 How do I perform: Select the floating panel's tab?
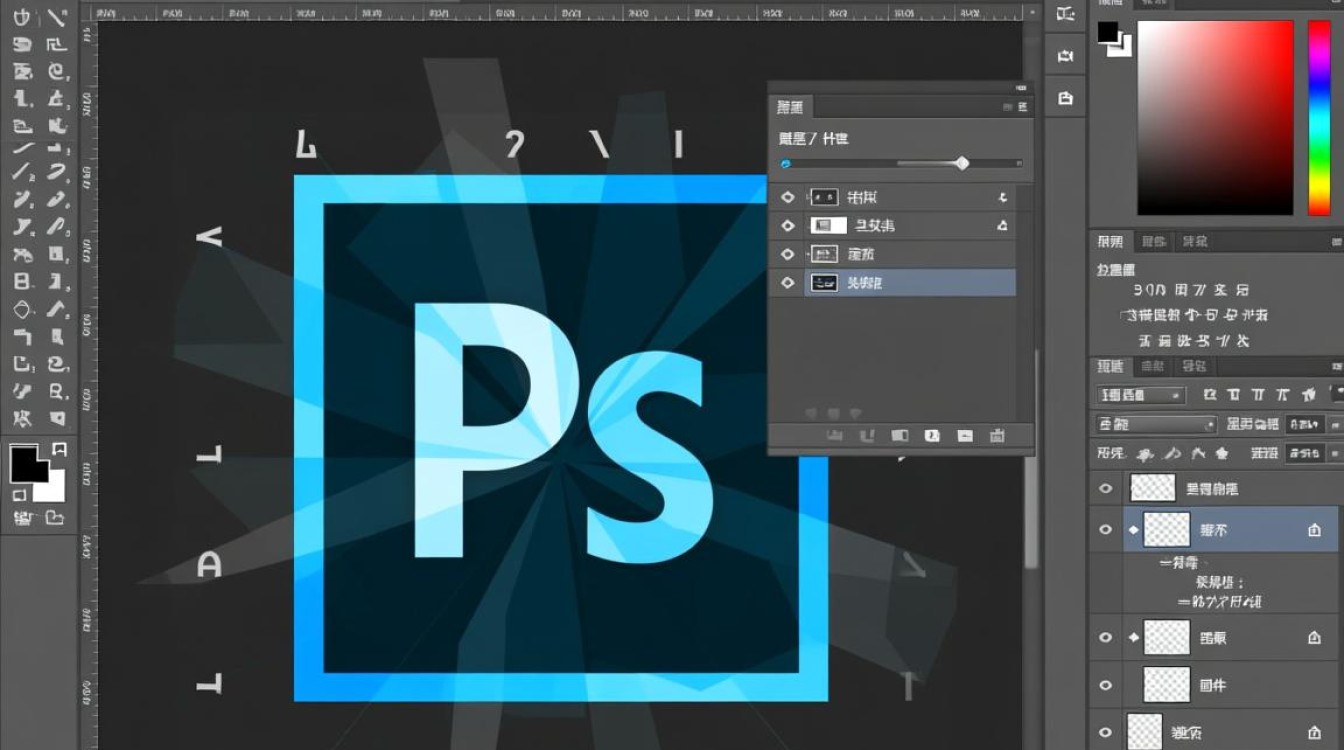[x=790, y=107]
